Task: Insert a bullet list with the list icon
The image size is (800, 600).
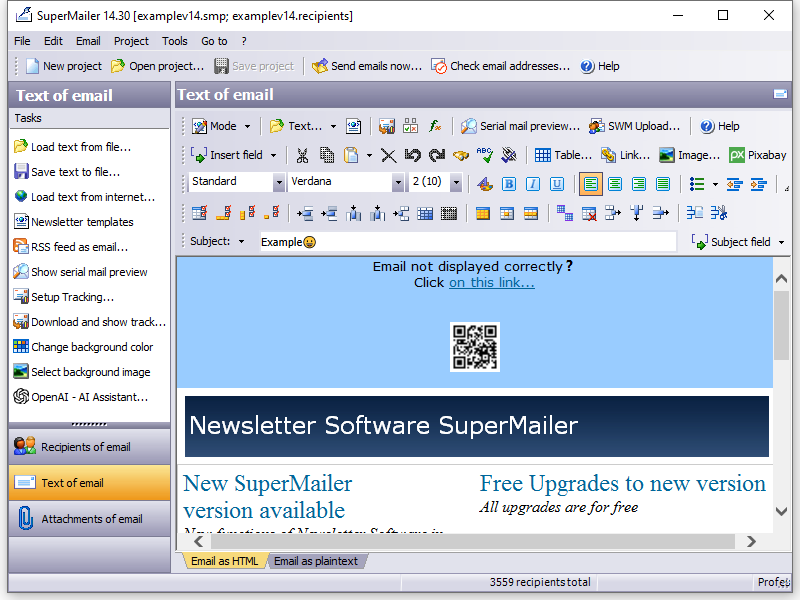Action: [697, 184]
